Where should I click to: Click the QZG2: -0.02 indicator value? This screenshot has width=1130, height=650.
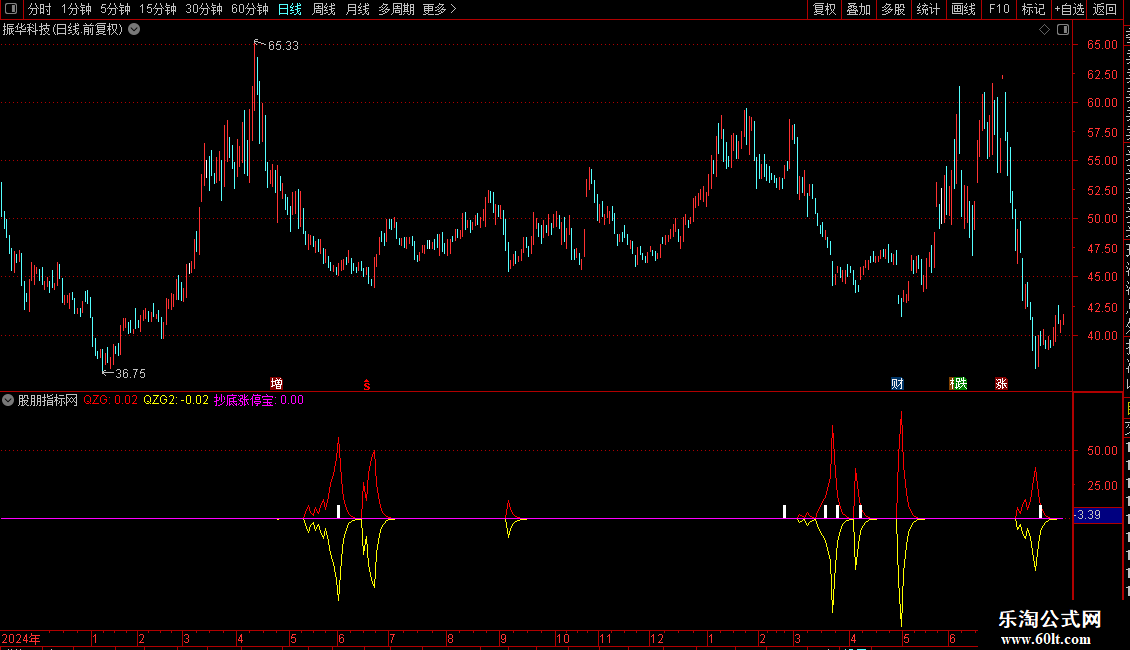[176, 400]
